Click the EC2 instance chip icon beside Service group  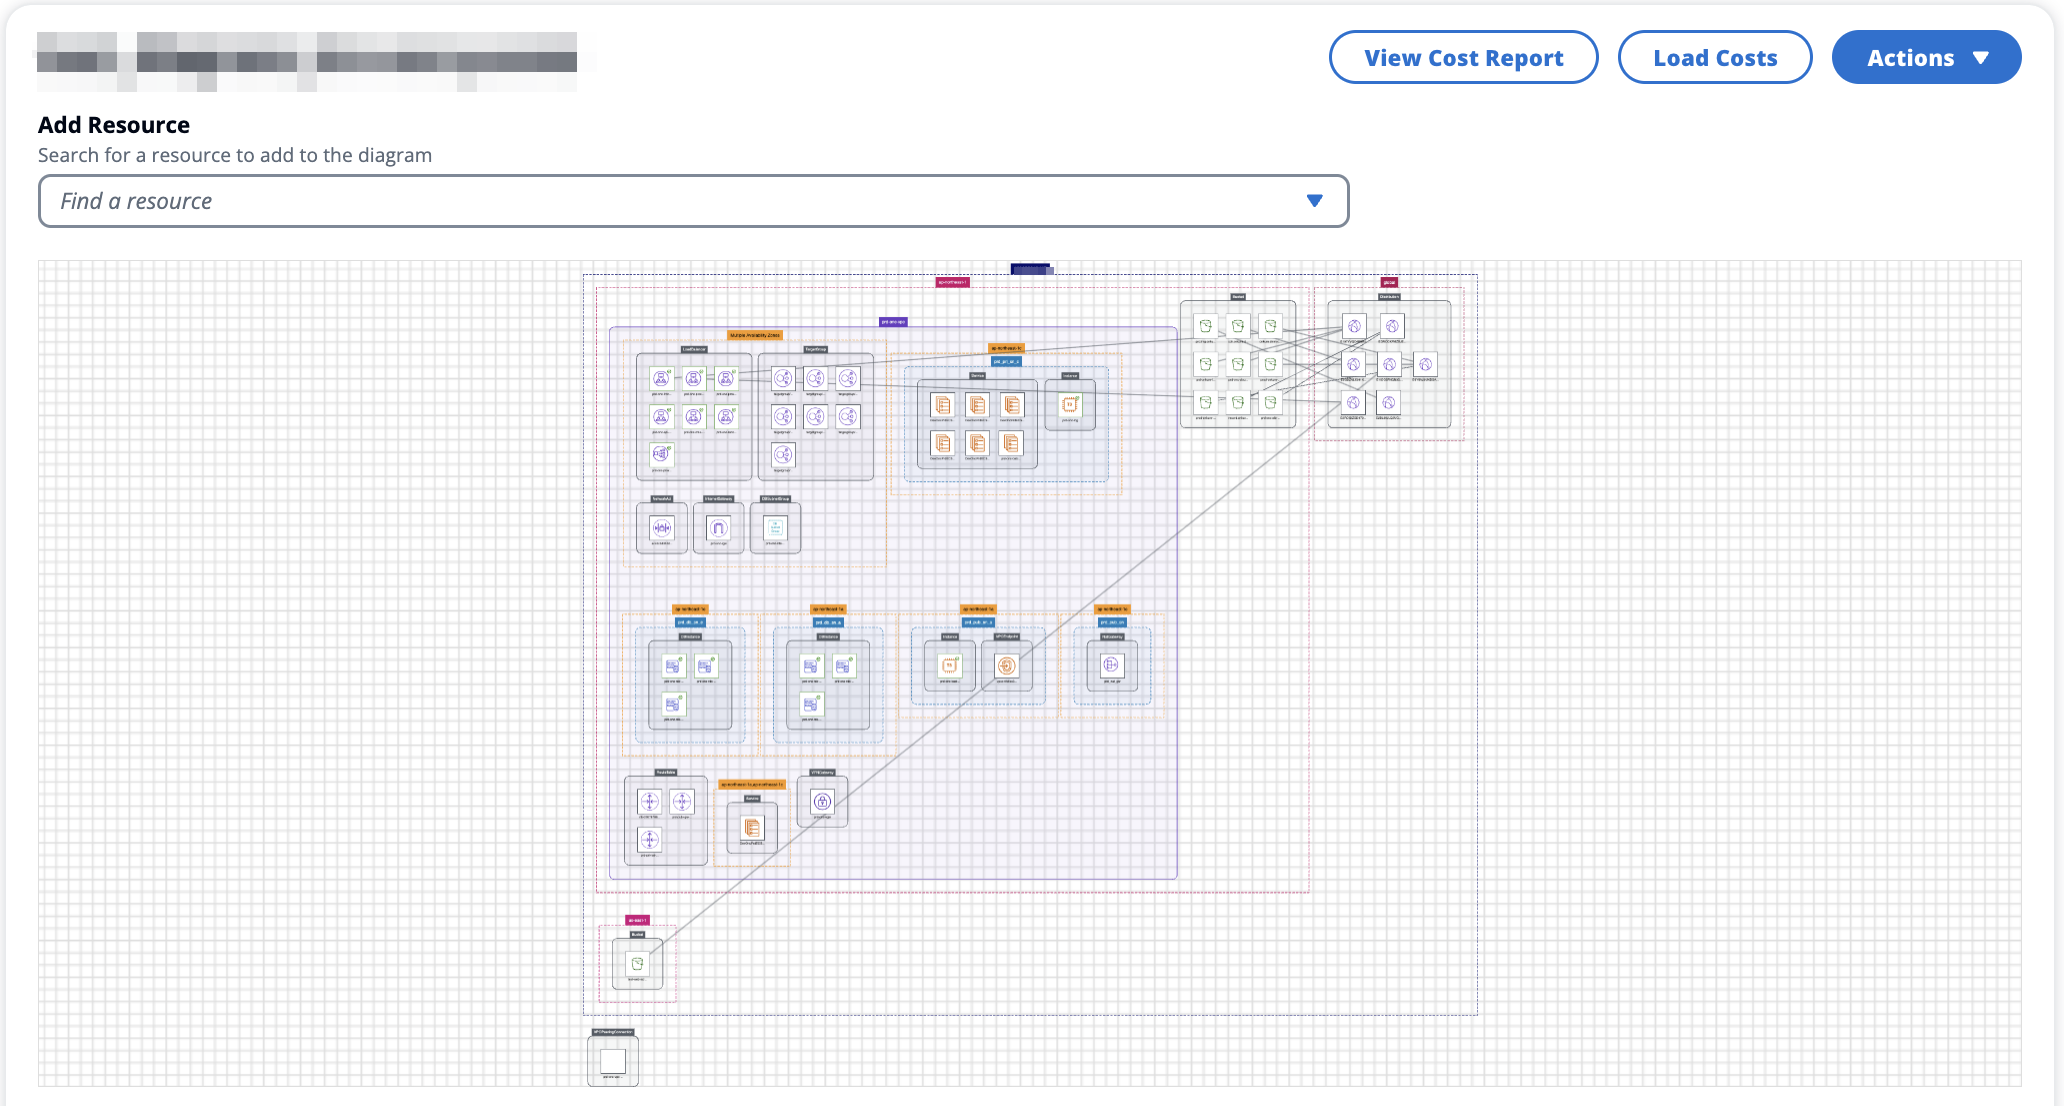point(1070,405)
